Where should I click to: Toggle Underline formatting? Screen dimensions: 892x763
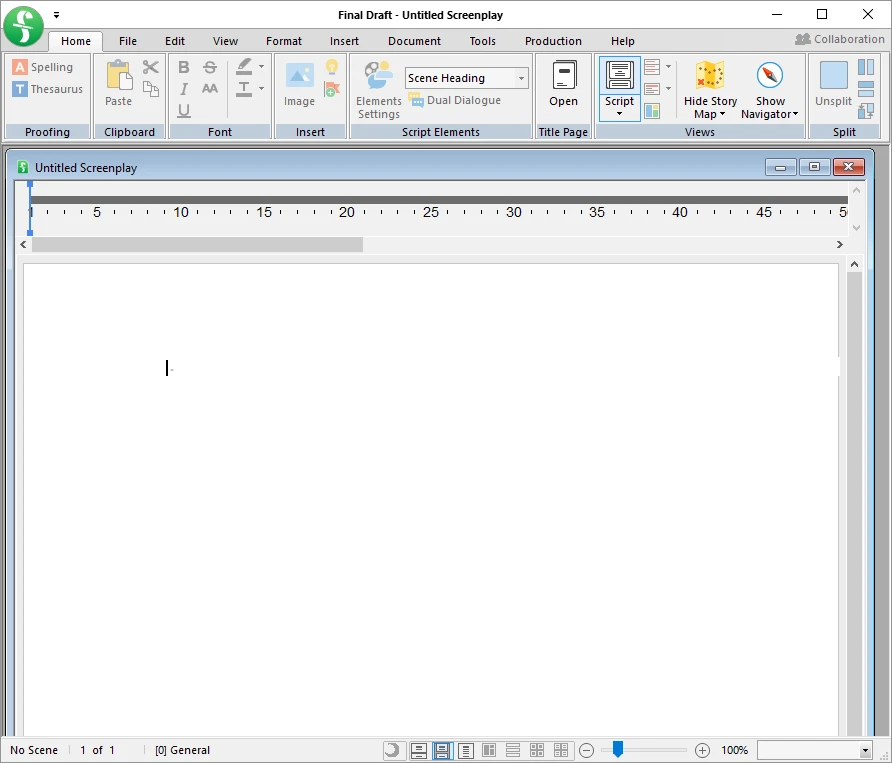pos(183,111)
